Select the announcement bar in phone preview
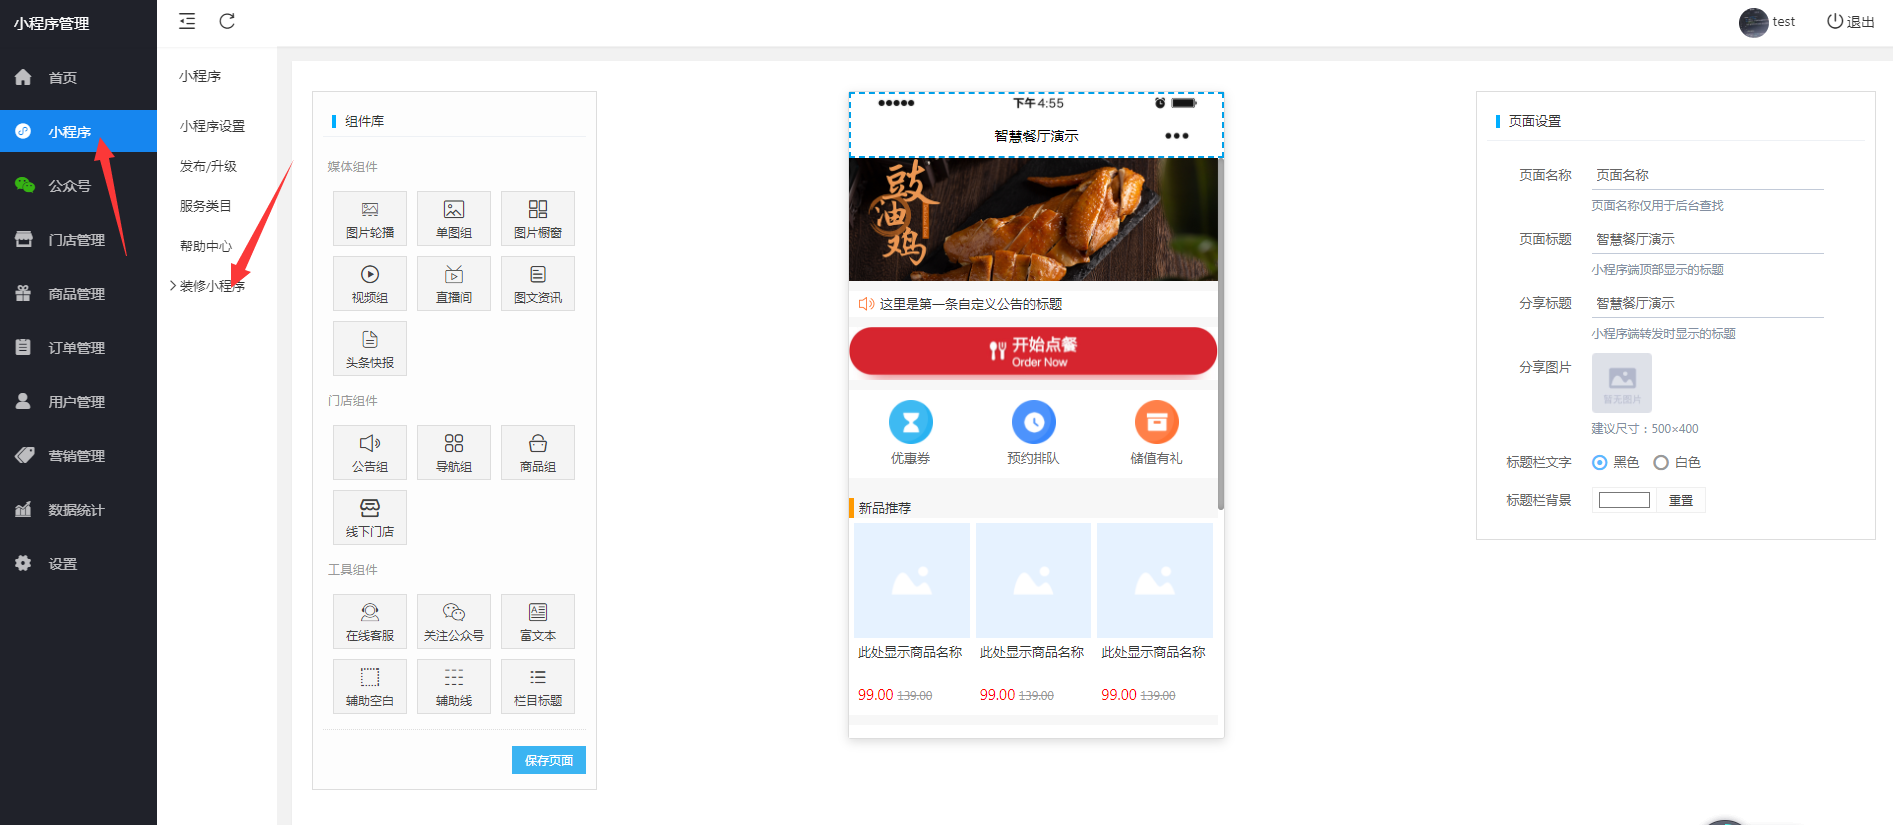Viewport: 1893px width, 825px height. tap(1033, 304)
